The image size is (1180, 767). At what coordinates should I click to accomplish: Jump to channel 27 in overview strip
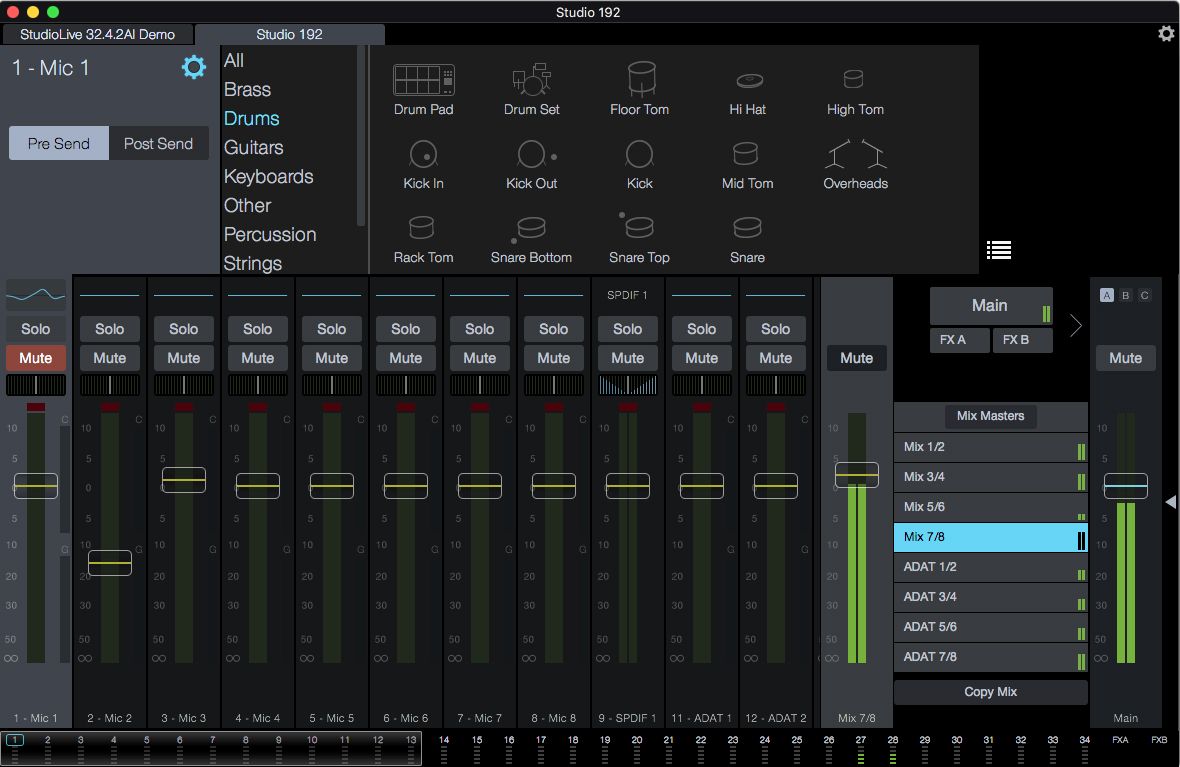(861, 749)
